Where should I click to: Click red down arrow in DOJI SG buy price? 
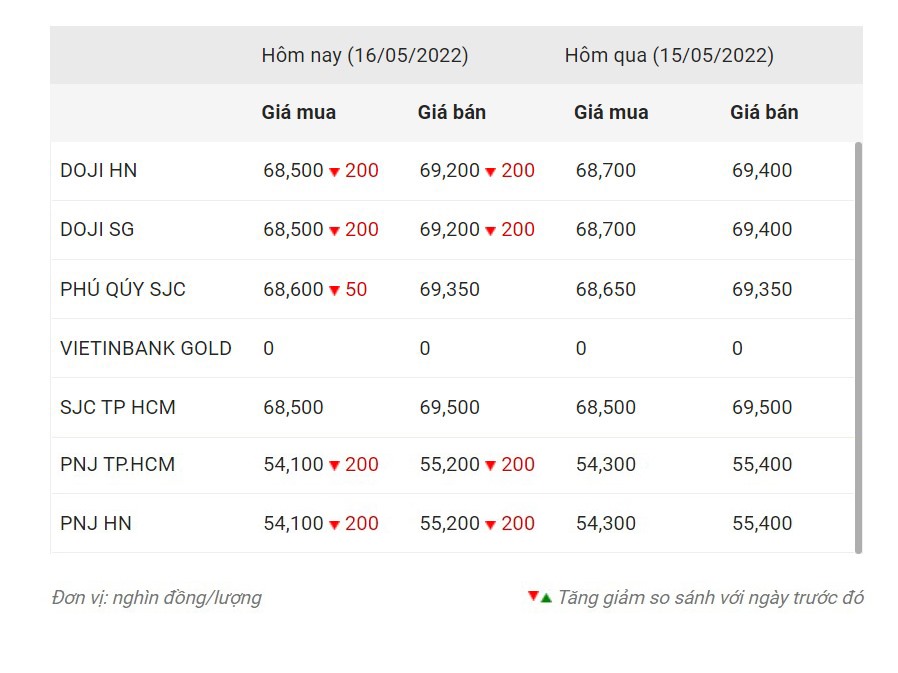(x=335, y=231)
